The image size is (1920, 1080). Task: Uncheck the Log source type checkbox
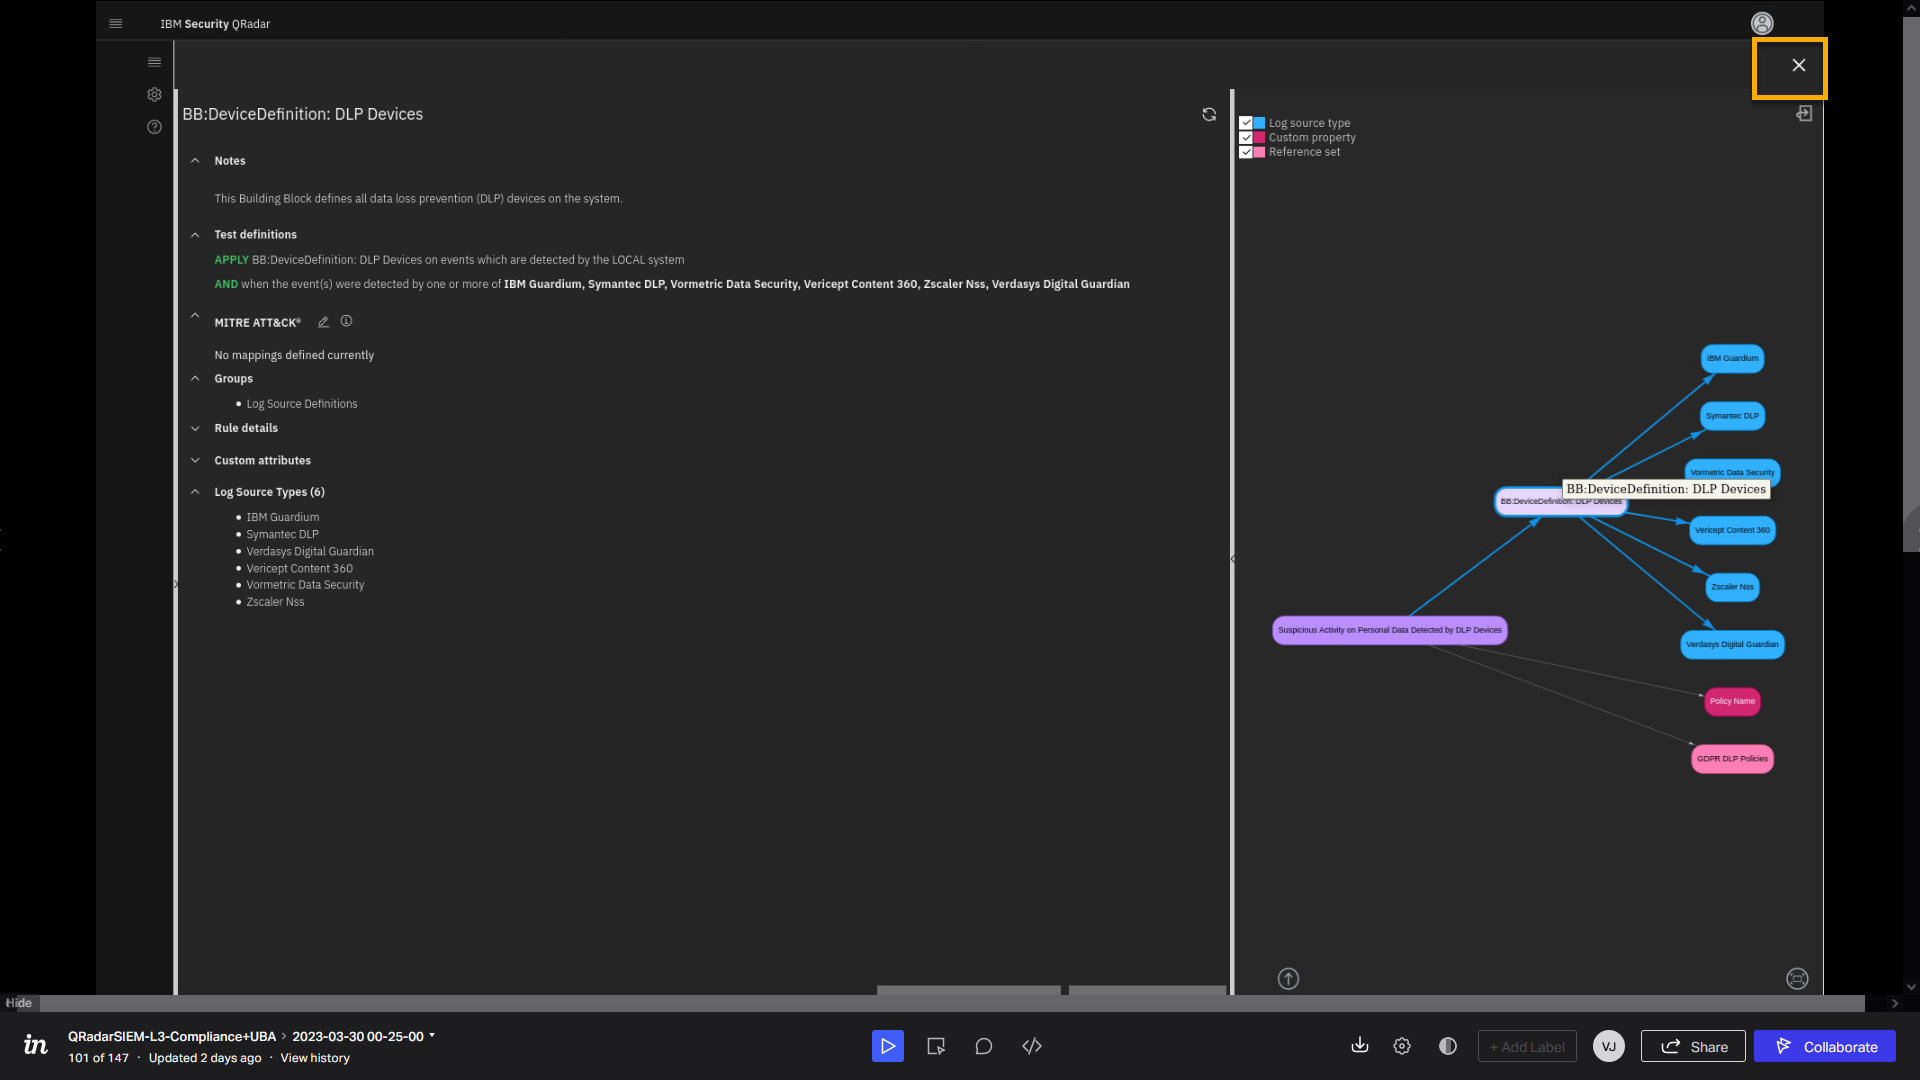pyautogui.click(x=1246, y=123)
